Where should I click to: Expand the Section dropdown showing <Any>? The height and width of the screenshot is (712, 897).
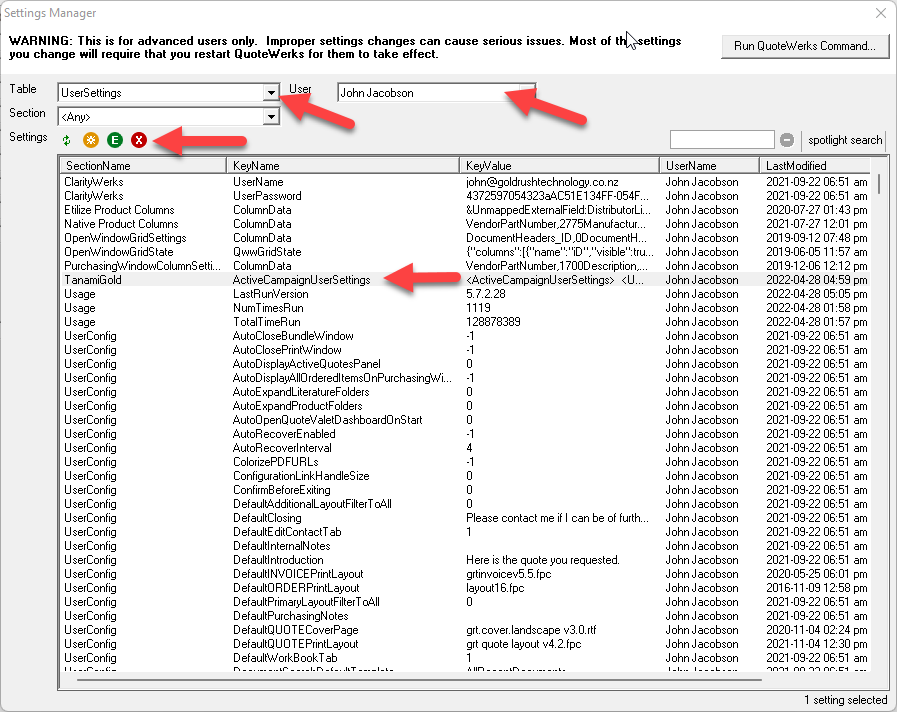pos(270,117)
